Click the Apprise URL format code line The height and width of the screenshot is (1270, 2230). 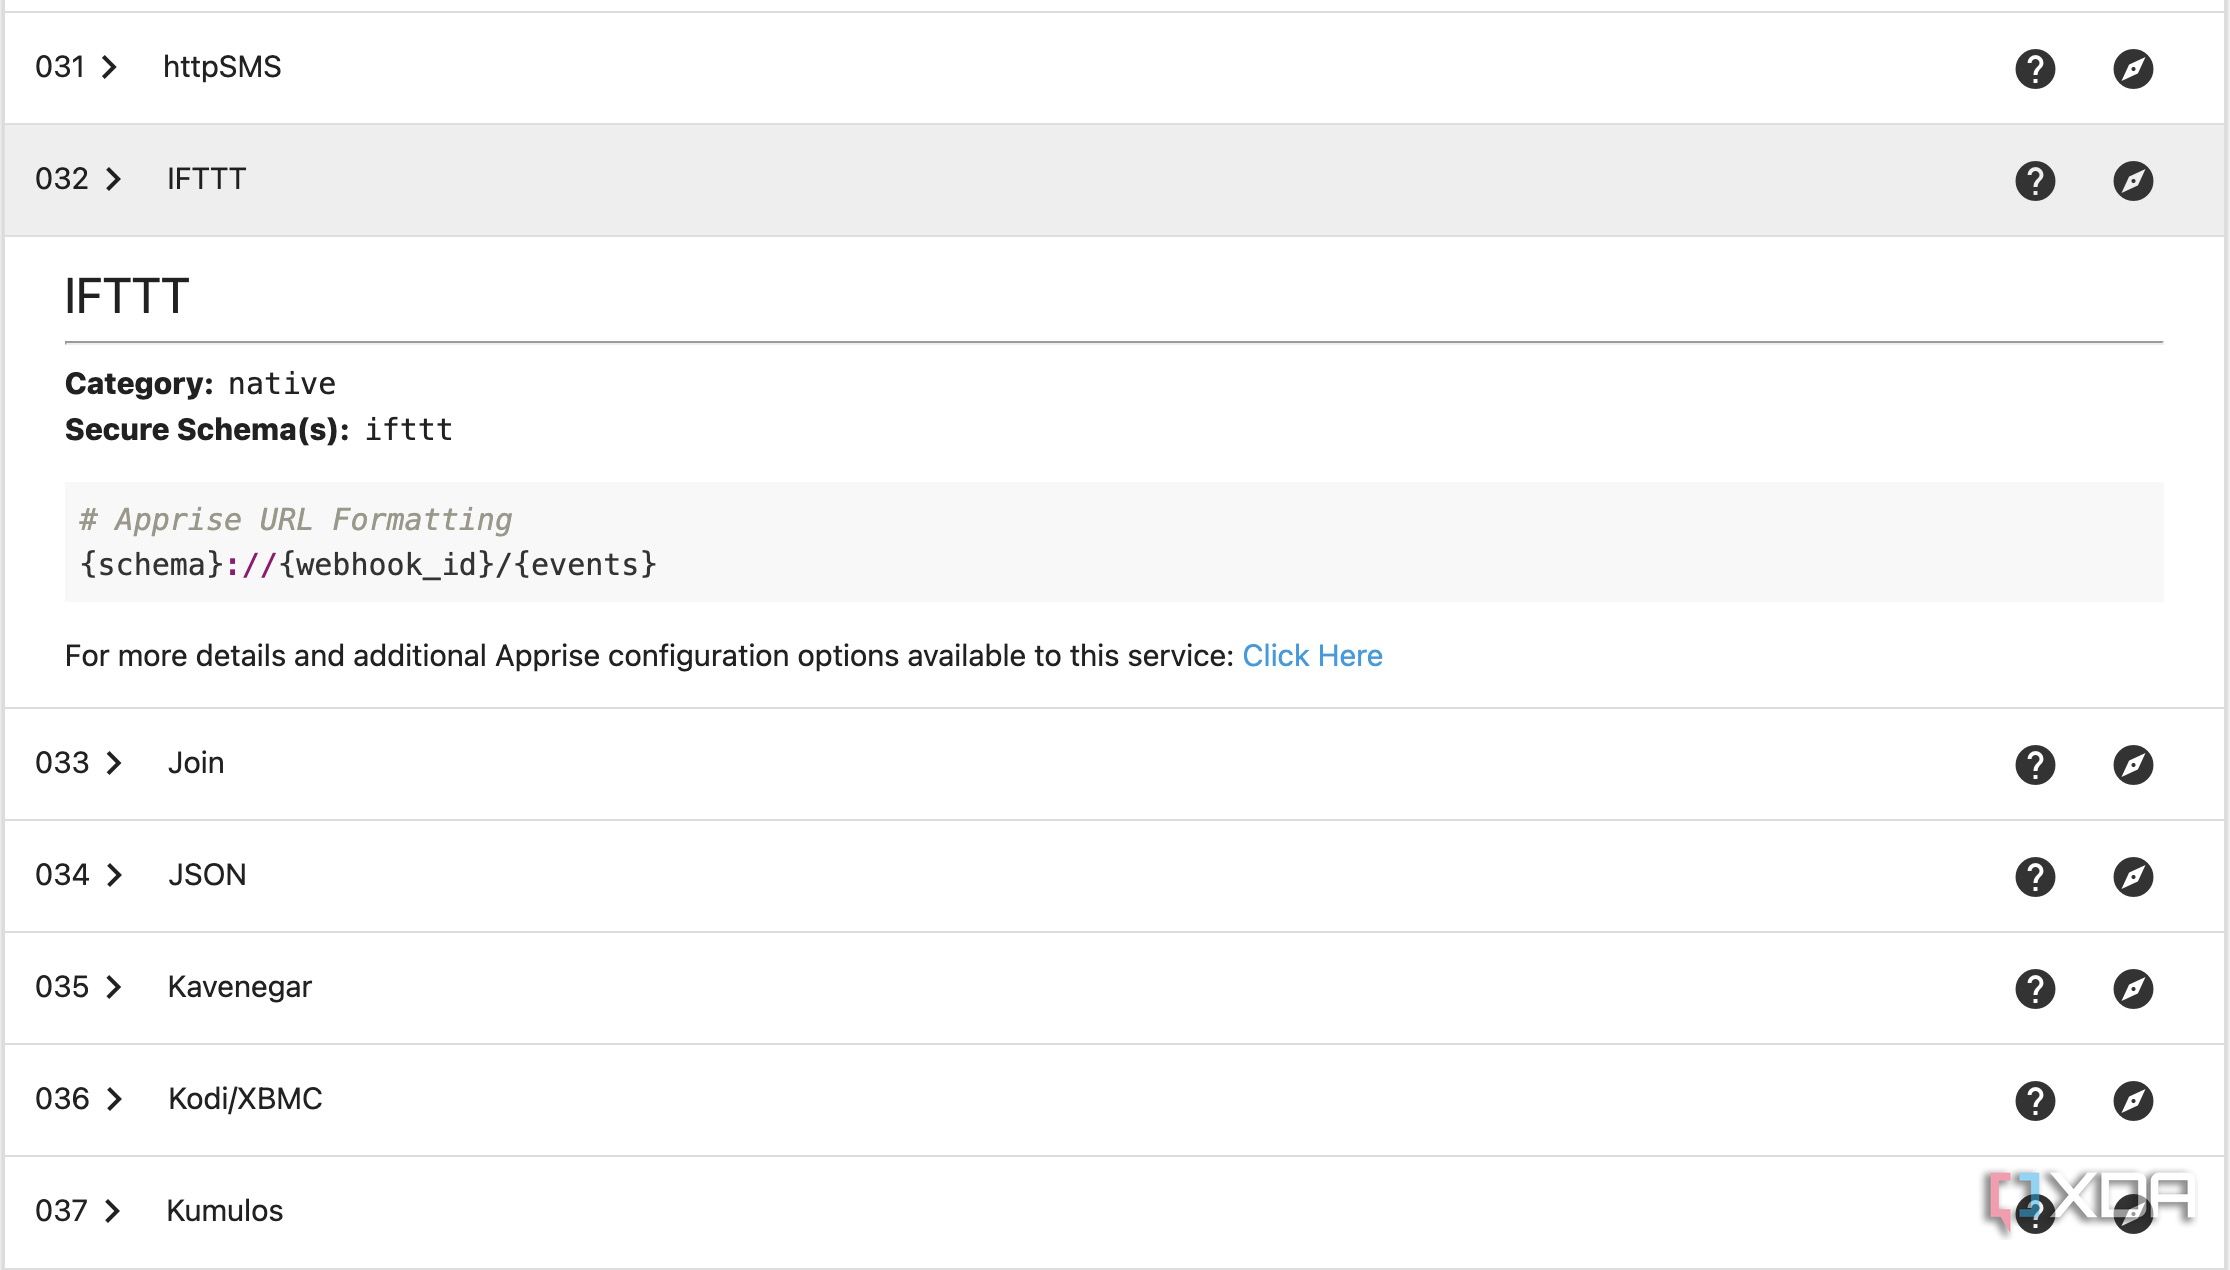368,565
